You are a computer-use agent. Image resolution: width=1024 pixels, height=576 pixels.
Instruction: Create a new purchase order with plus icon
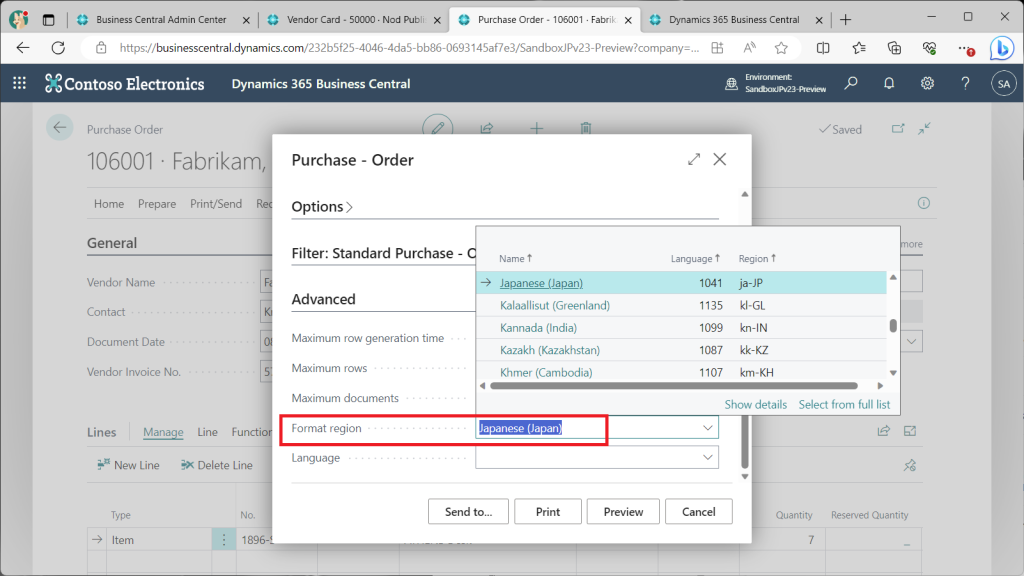tap(536, 128)
